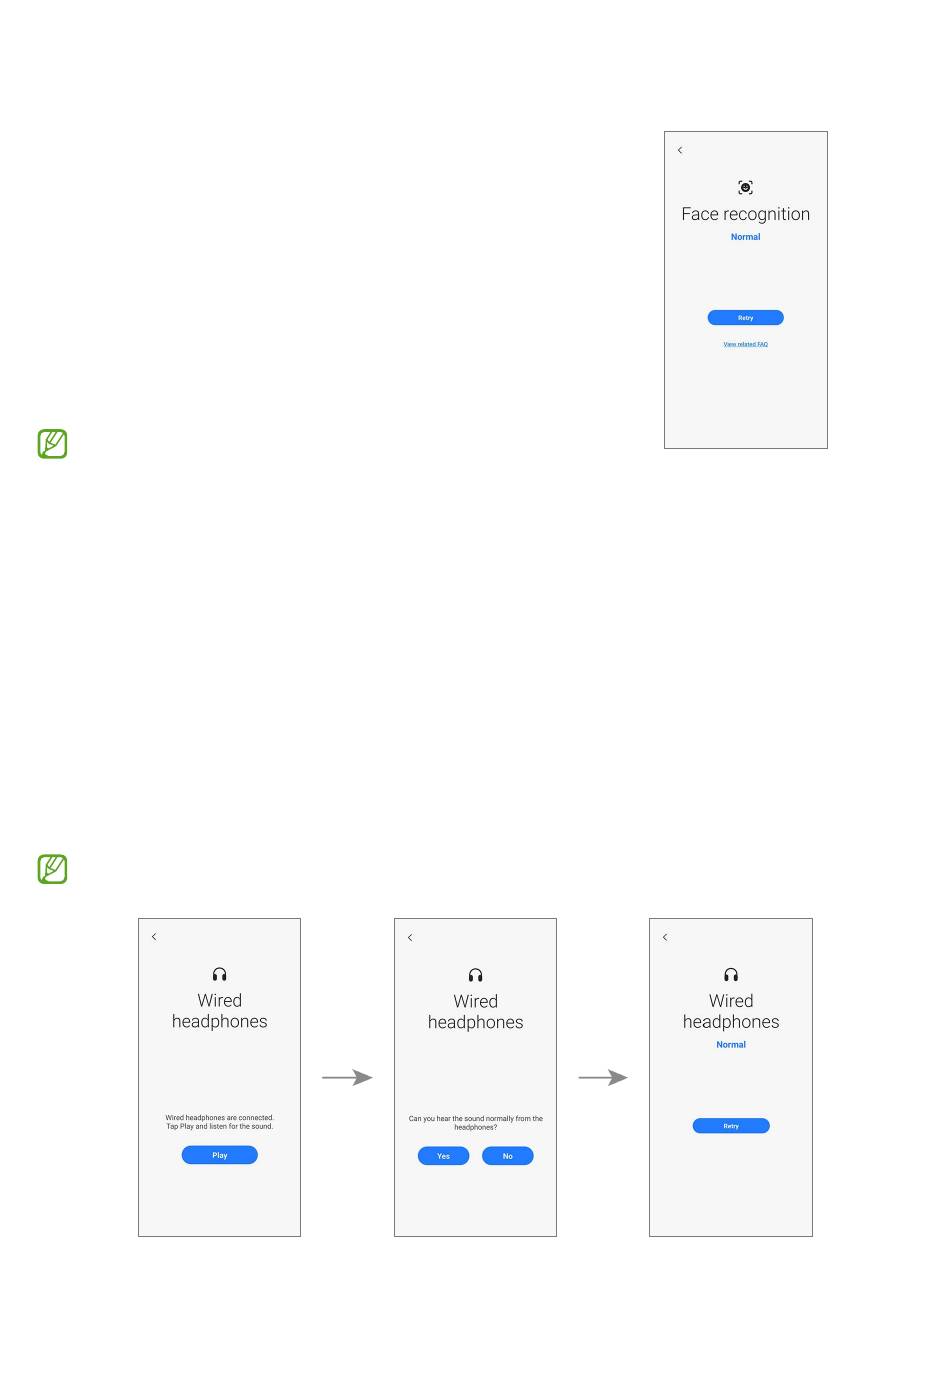Click headphones icon above the Yes/No question
The image size is (950, 1378).
coord(475,975)
